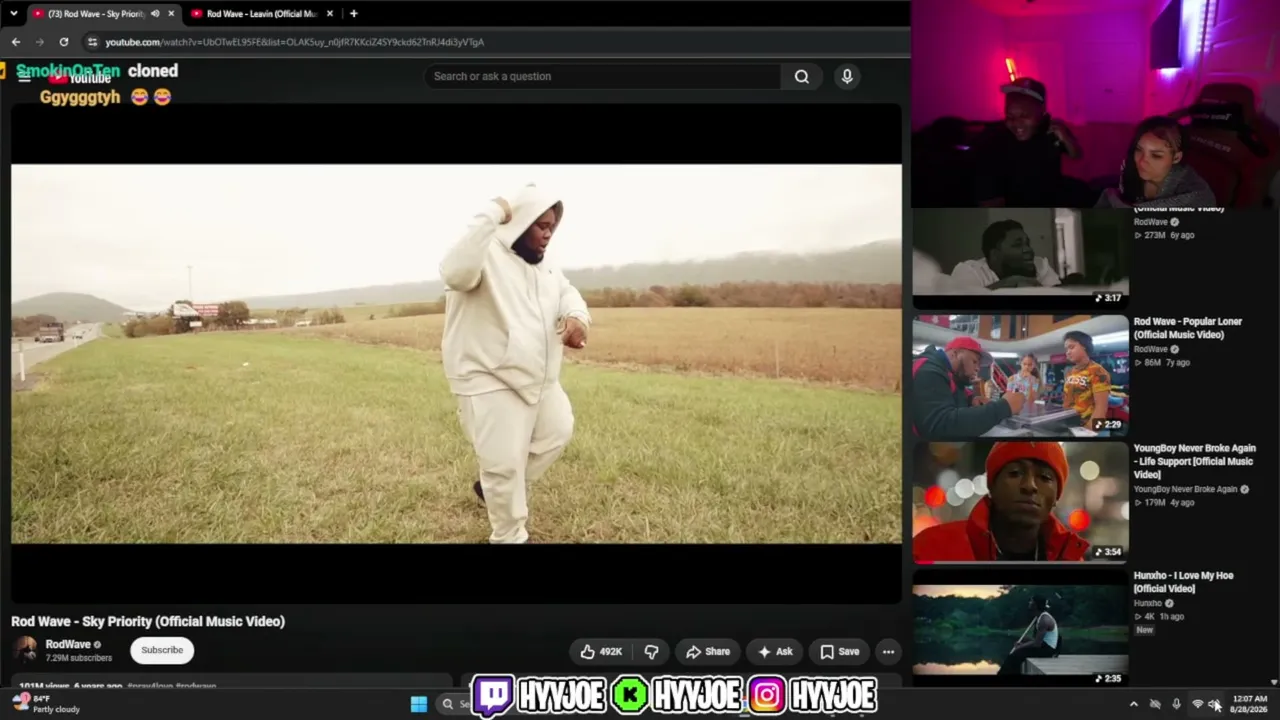1280x720 pixels.
Task: Dislike the Sky Priority video
Action: (x=651, y=651)
